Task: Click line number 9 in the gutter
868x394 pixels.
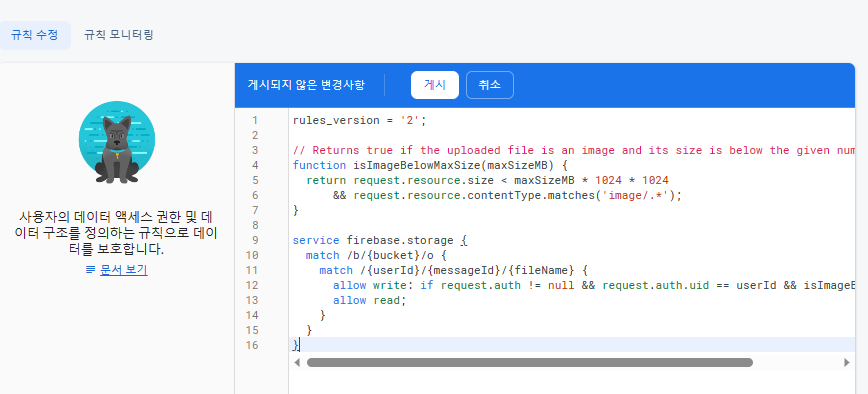Action: [255, 240]
